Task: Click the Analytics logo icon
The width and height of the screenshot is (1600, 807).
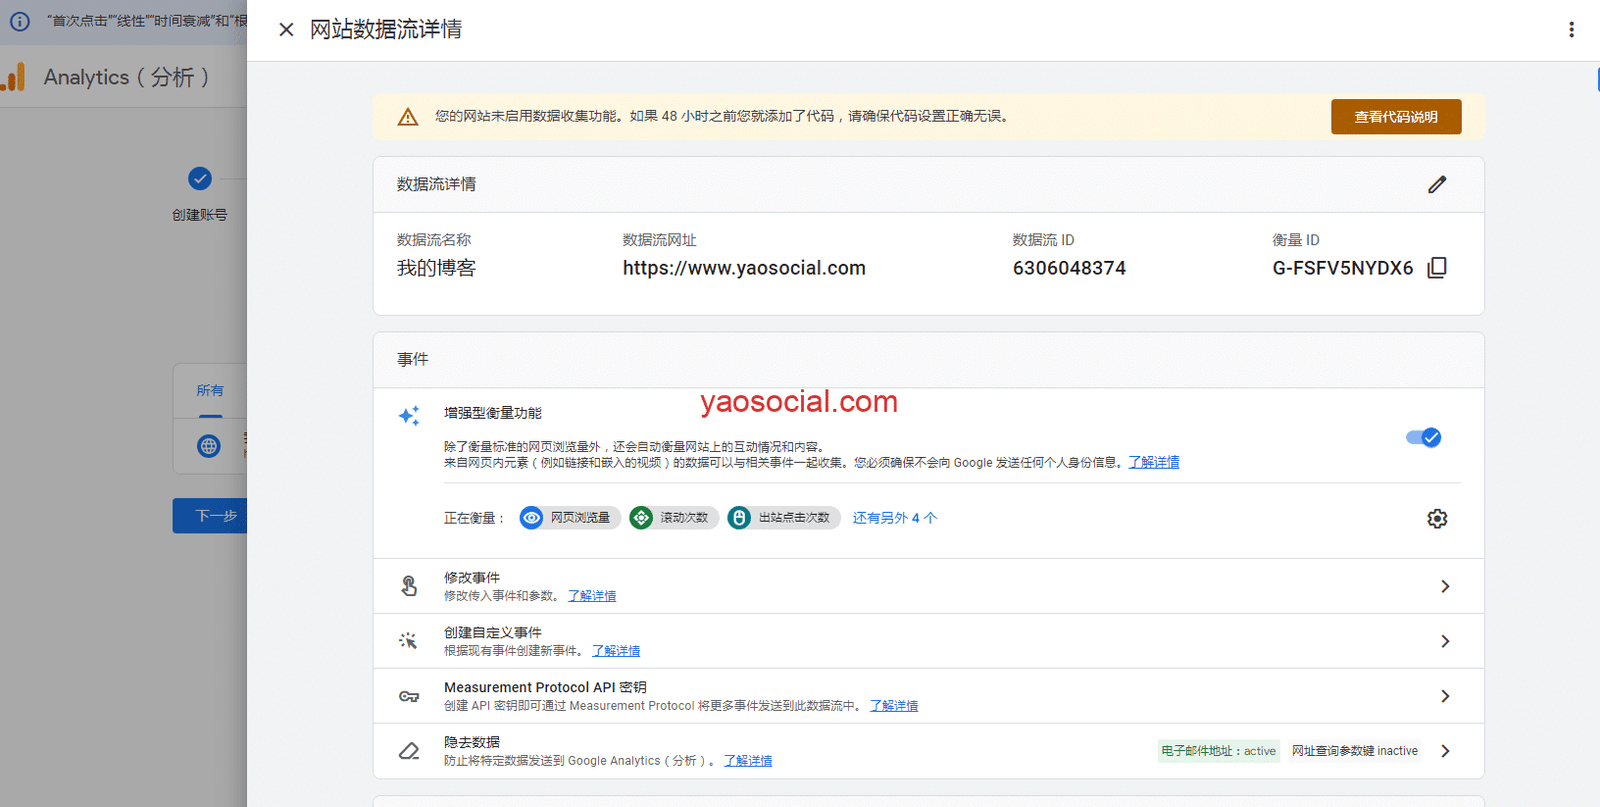Action: click(x=14, y=77)
